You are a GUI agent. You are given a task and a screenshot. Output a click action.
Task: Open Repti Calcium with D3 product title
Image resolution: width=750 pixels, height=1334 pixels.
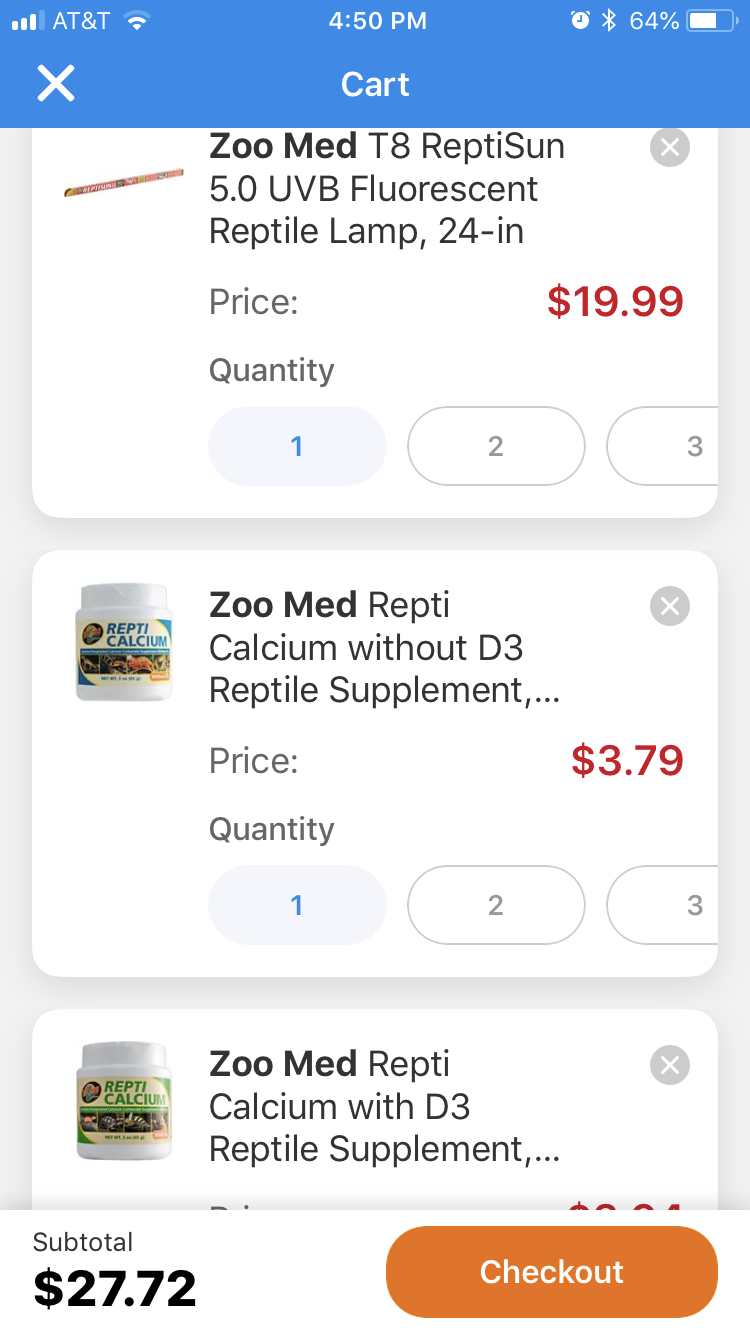point(384,1107)
